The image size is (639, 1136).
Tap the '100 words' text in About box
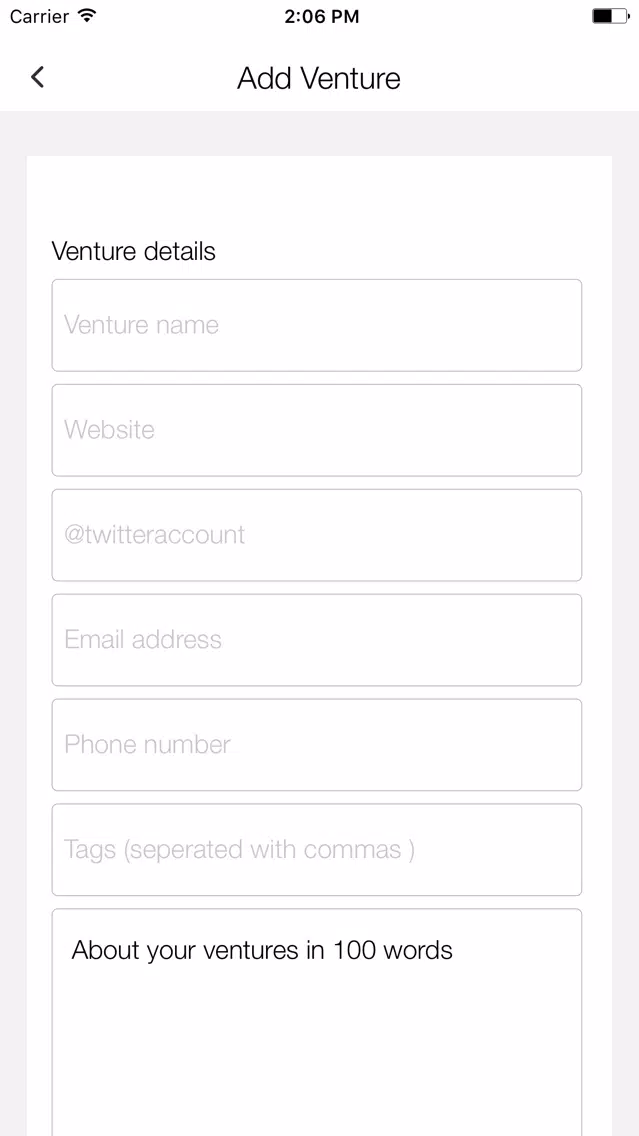[392, 950]
